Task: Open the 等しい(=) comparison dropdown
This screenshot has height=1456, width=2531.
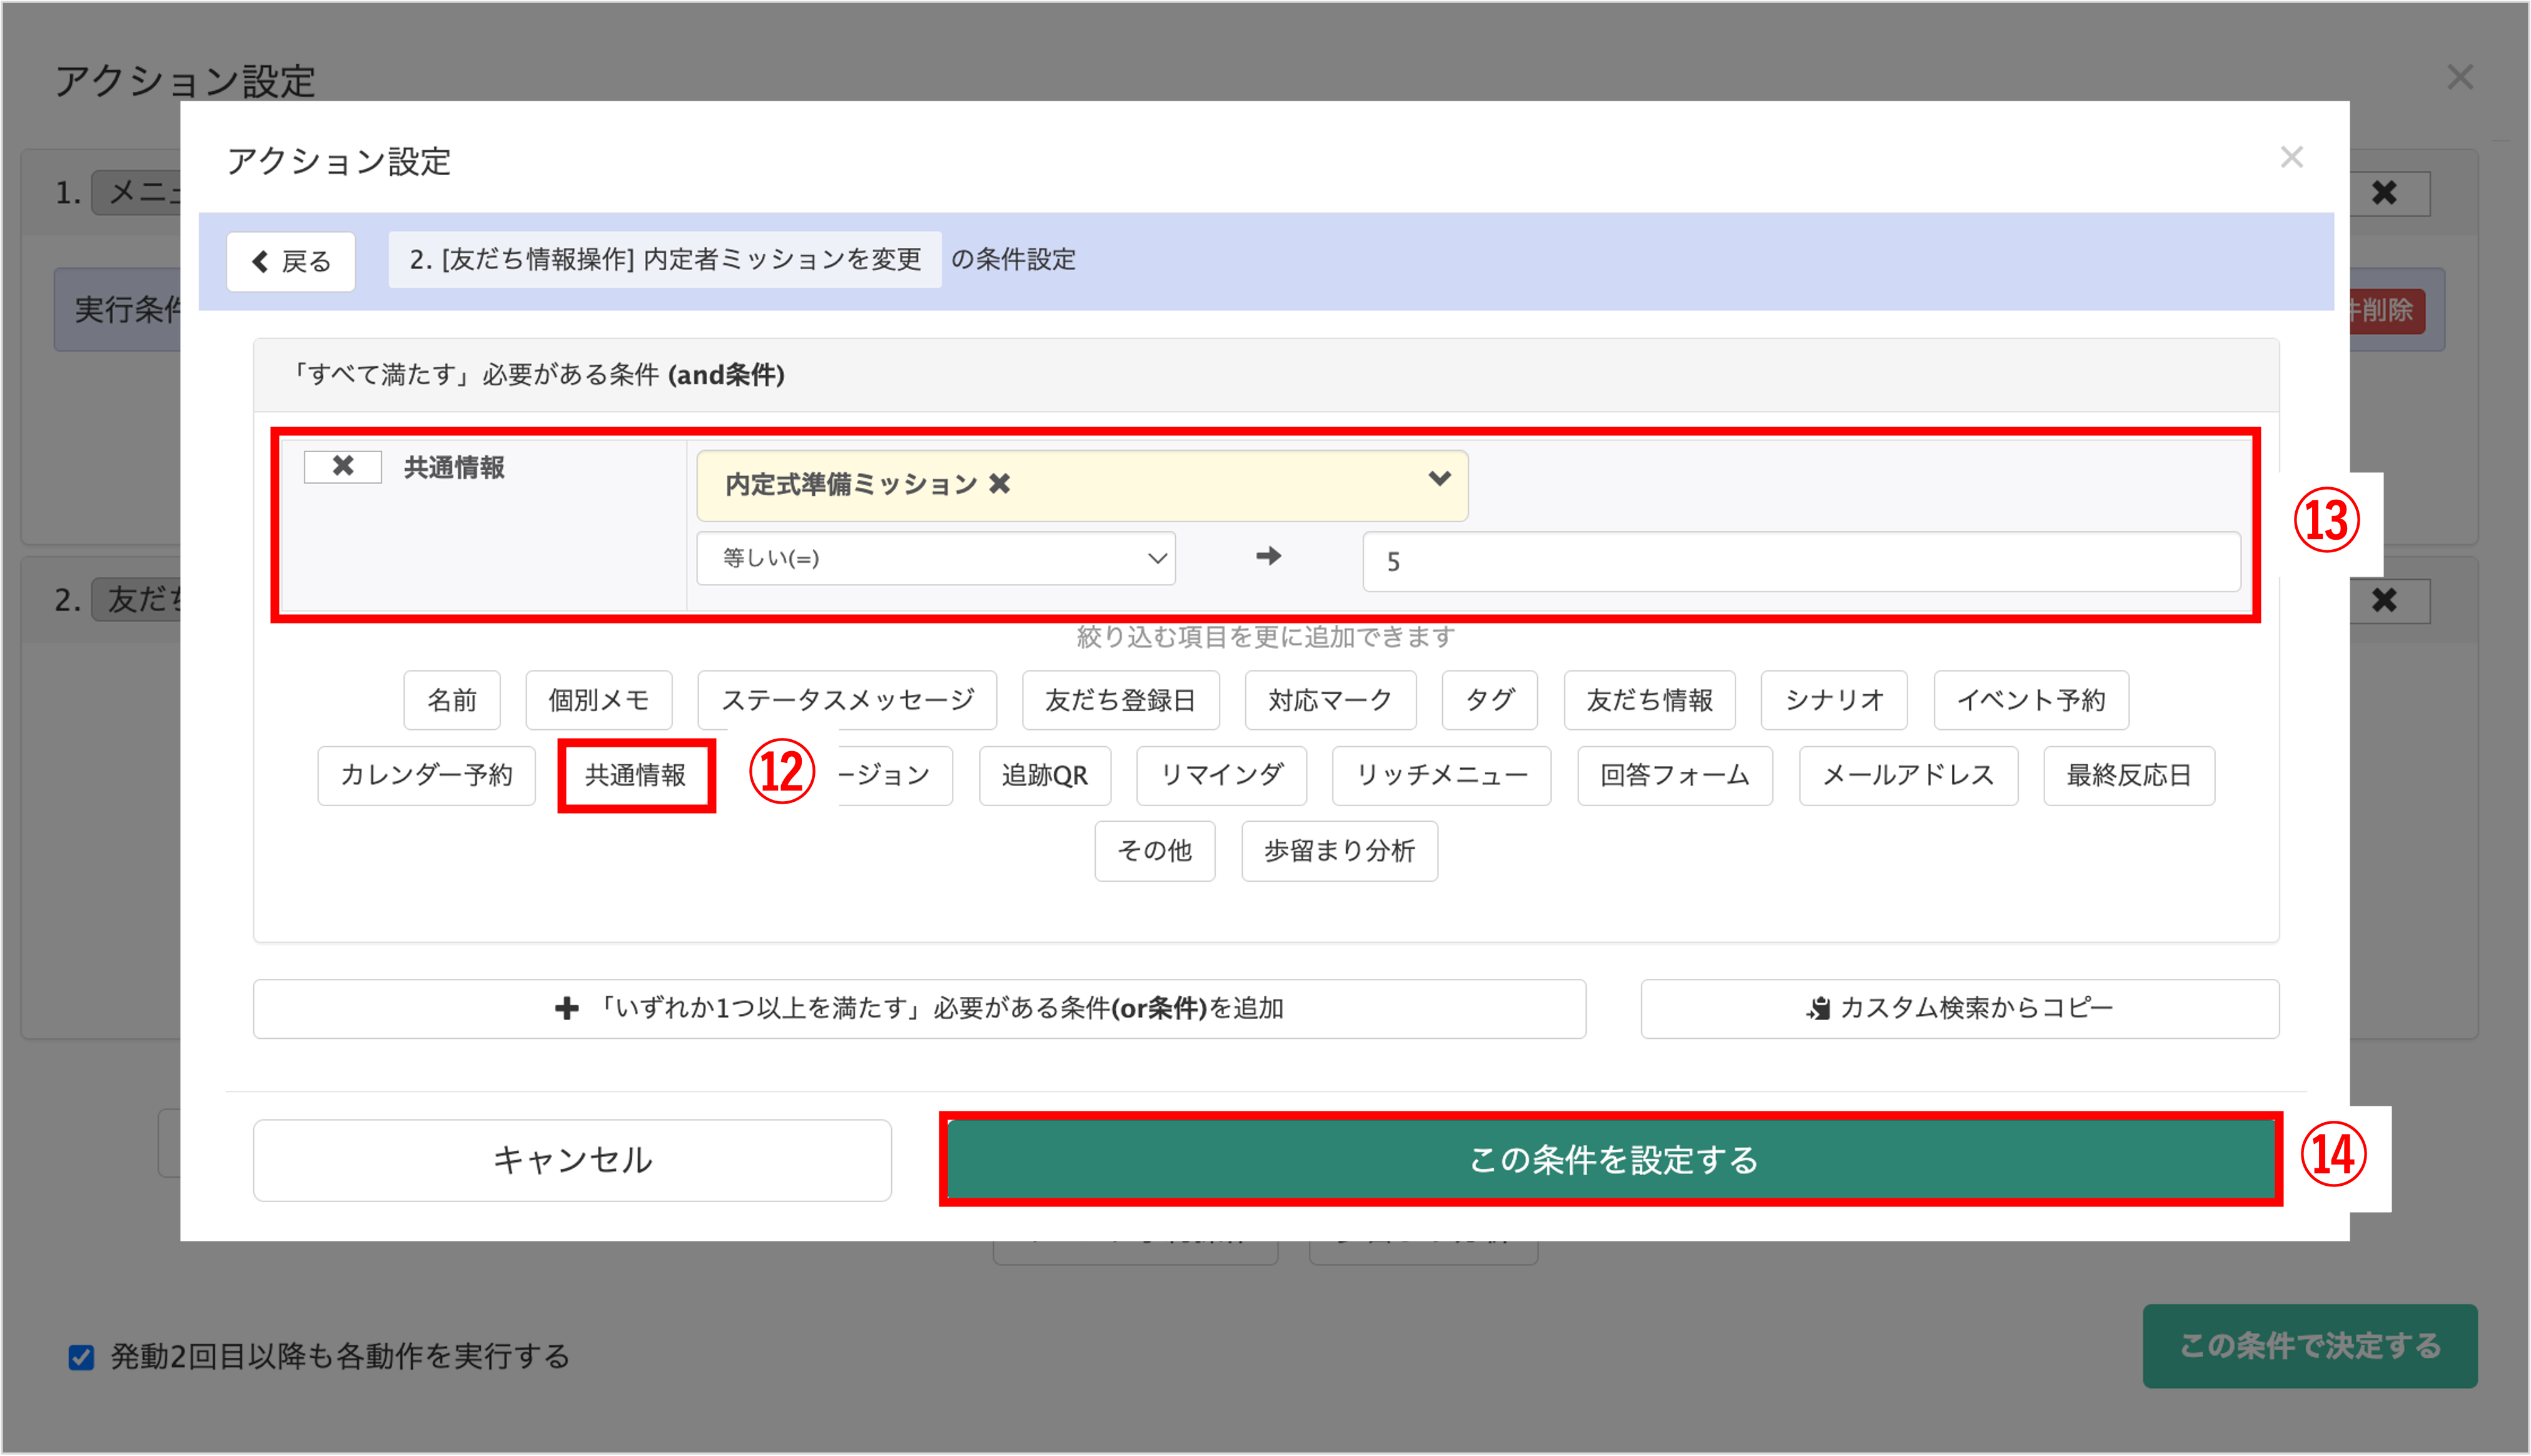Action: tap(935, 558)
